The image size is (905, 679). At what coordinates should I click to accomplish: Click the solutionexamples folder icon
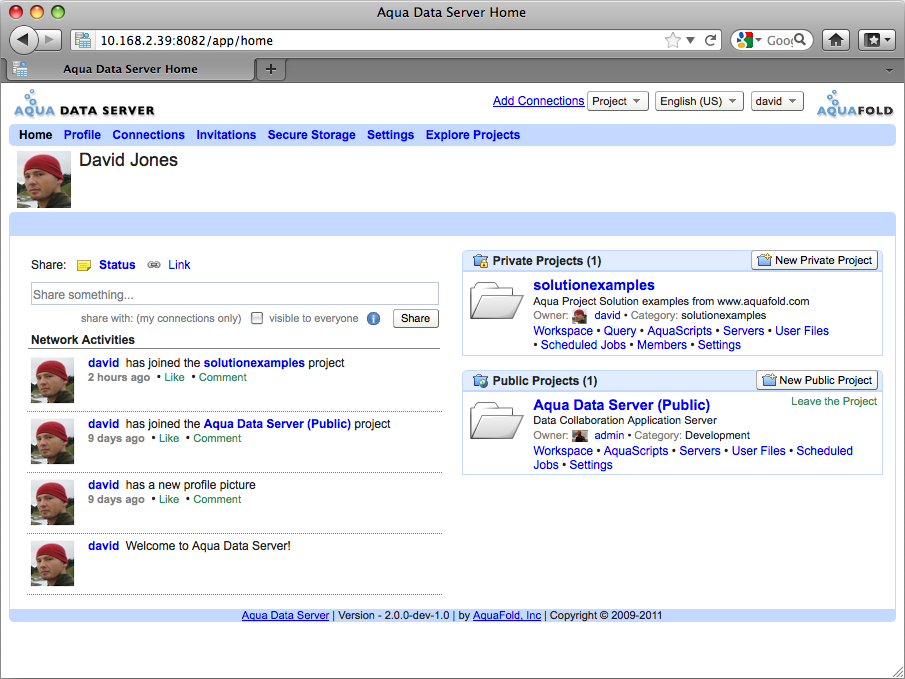tap(496, 300)
